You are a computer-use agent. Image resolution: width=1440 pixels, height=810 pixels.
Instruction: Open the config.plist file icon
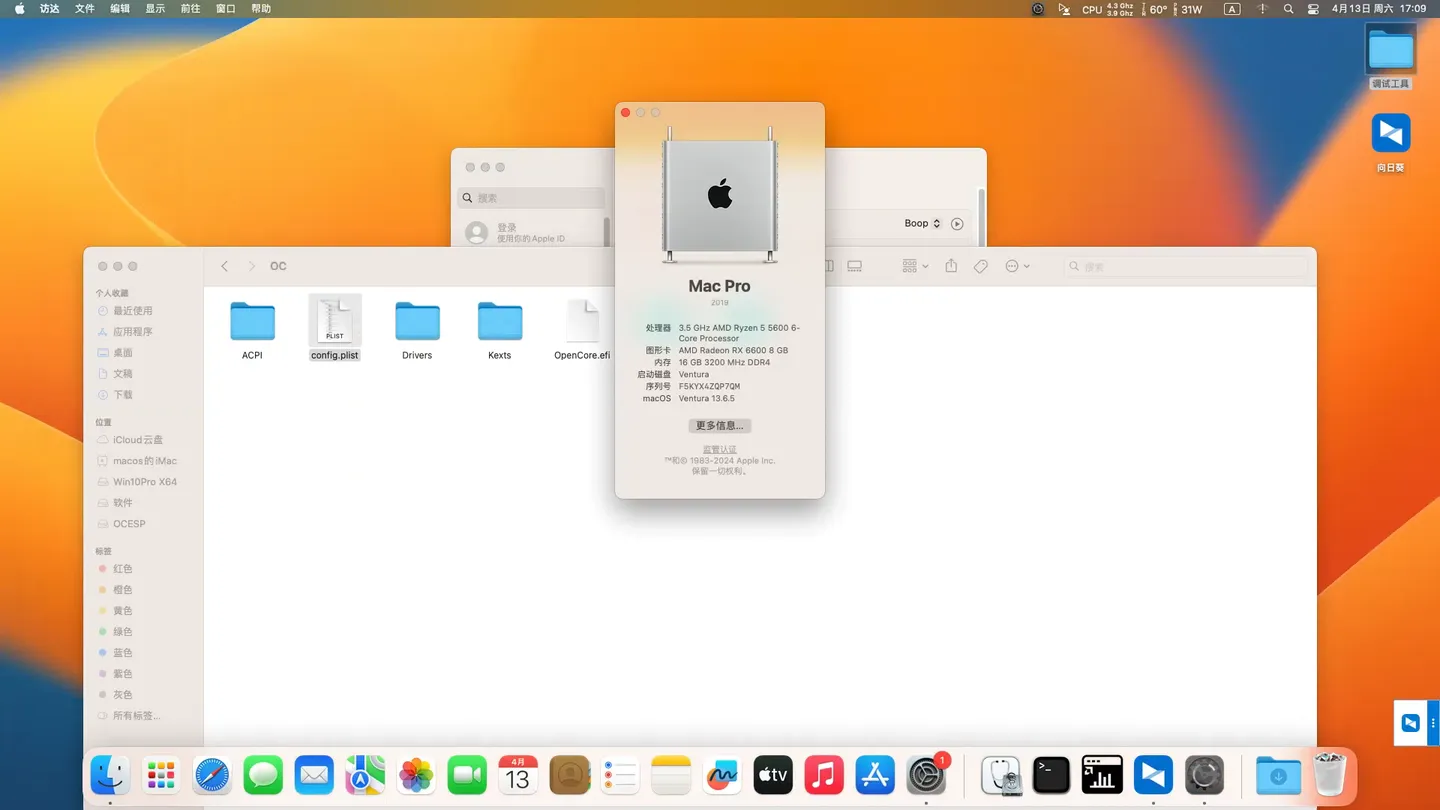coord(335,321)
